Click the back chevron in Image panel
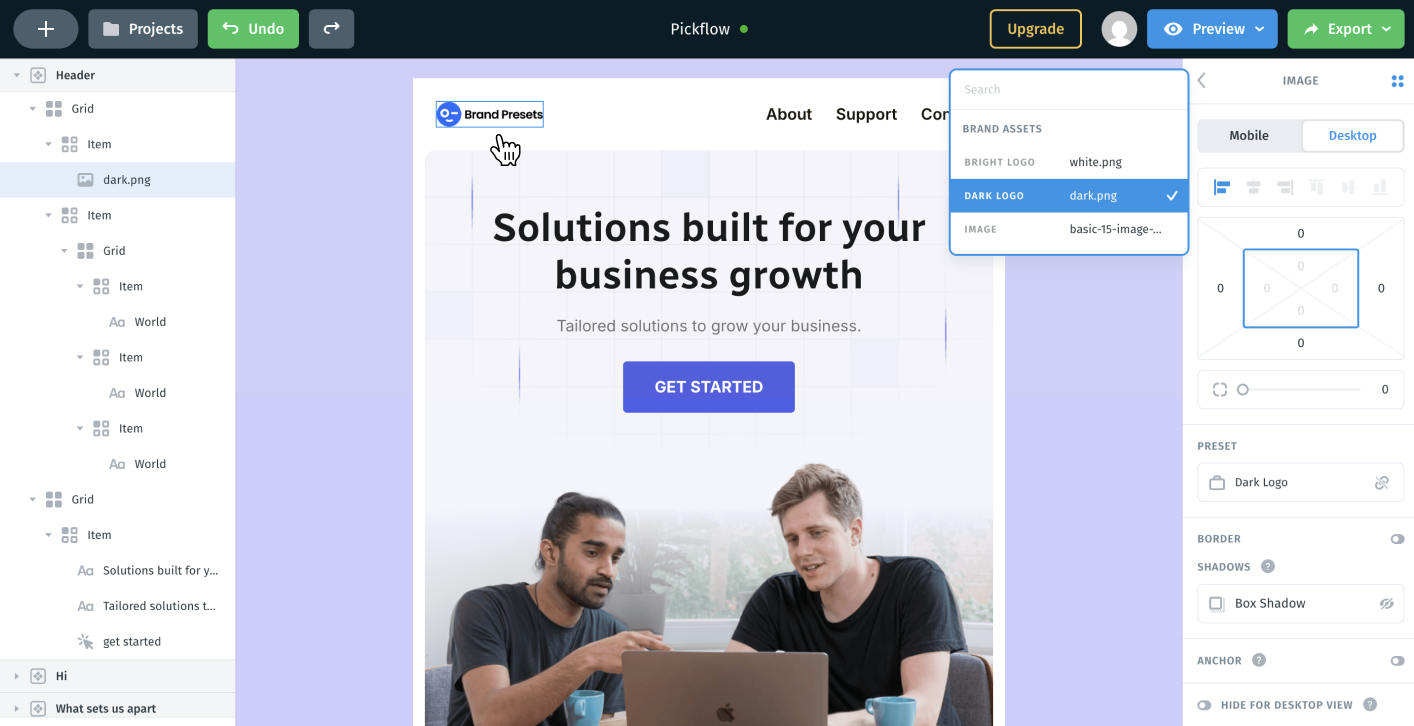This screenshot has width=1414, height=726. pyautogui.click(x=1202, y=81)
